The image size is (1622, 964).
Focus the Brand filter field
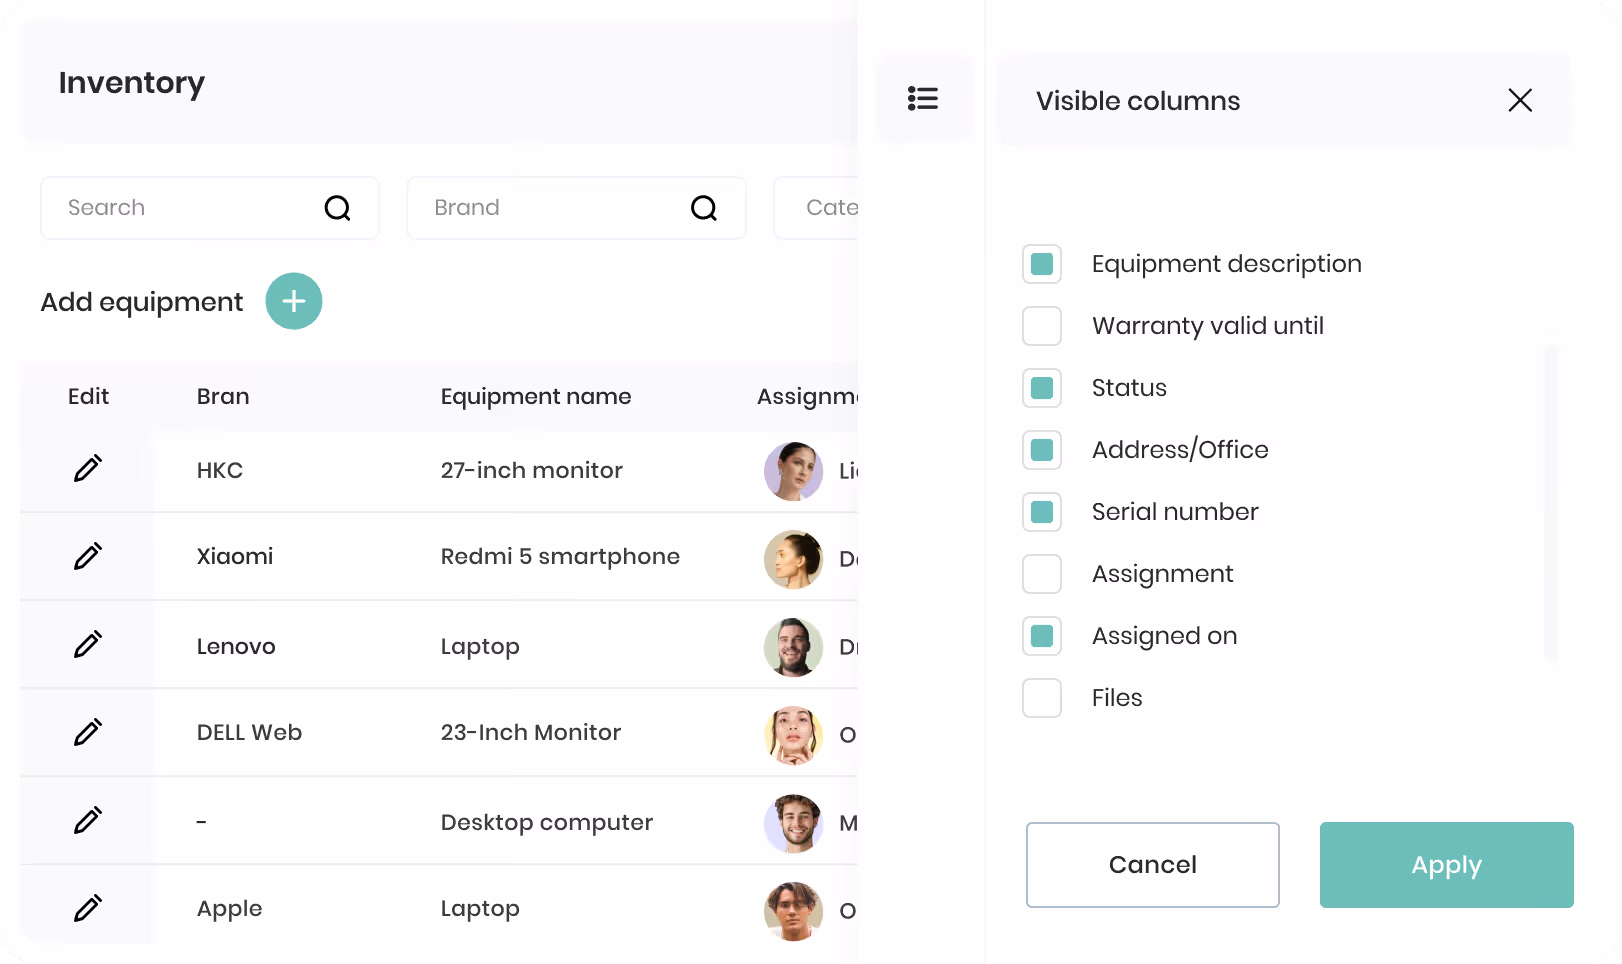[576, 208]
